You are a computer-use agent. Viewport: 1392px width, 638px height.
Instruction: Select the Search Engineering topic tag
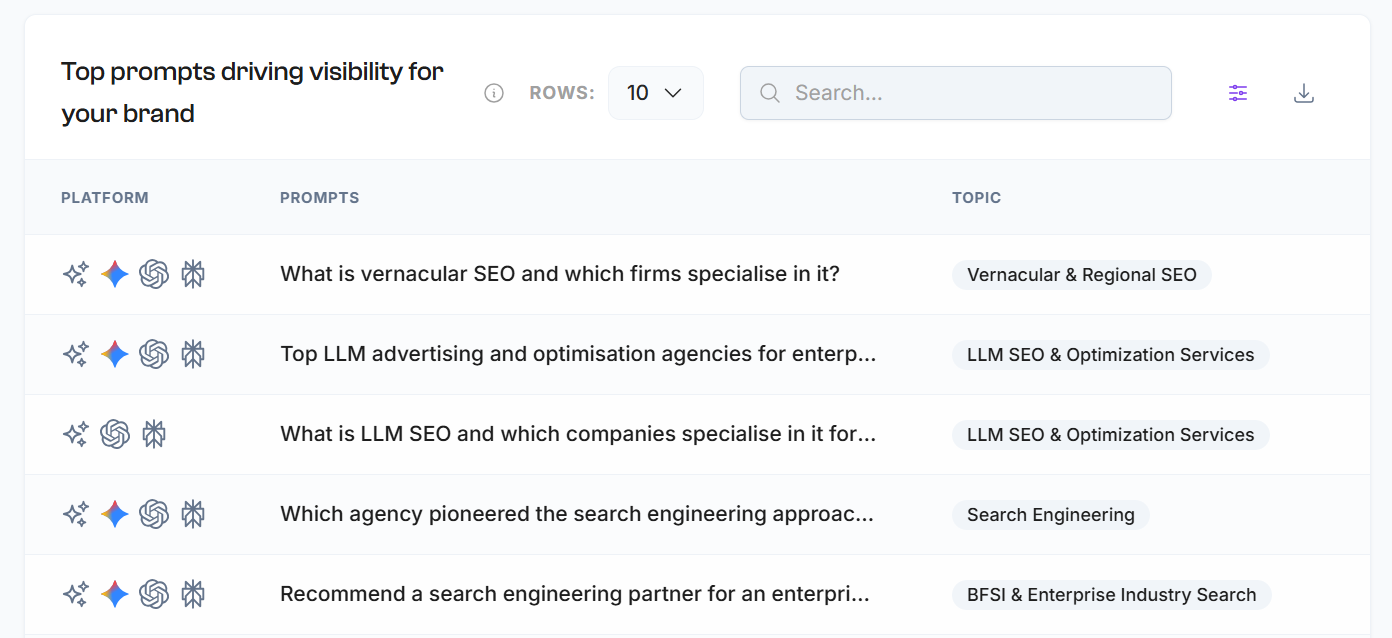1051,515
